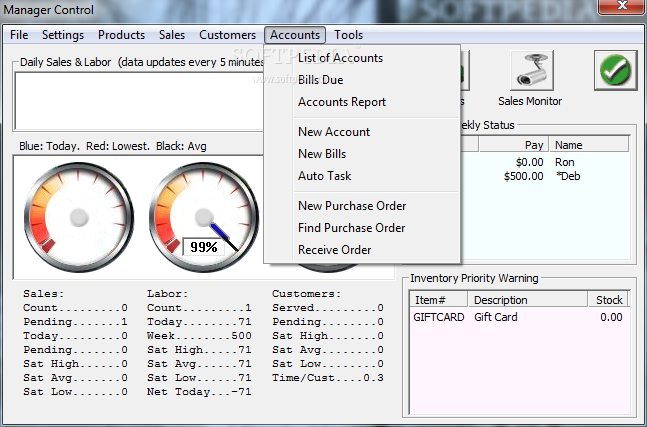The height and width of the screenshot is (427, 647).
Task: Choose New Account menu entry
Action: point(362,132)
